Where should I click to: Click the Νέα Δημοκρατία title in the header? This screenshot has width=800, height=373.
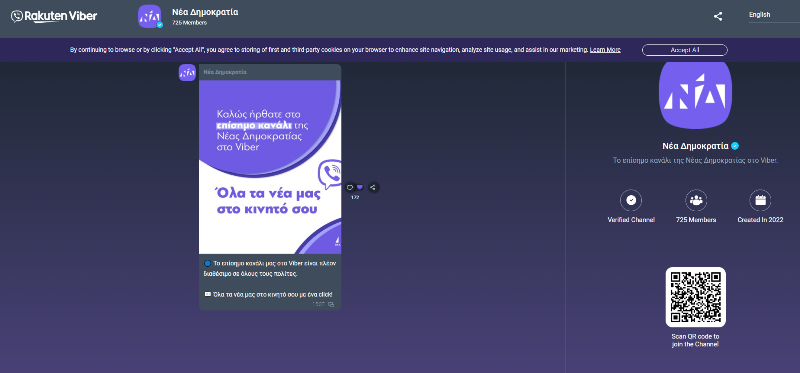pos(205,12)
